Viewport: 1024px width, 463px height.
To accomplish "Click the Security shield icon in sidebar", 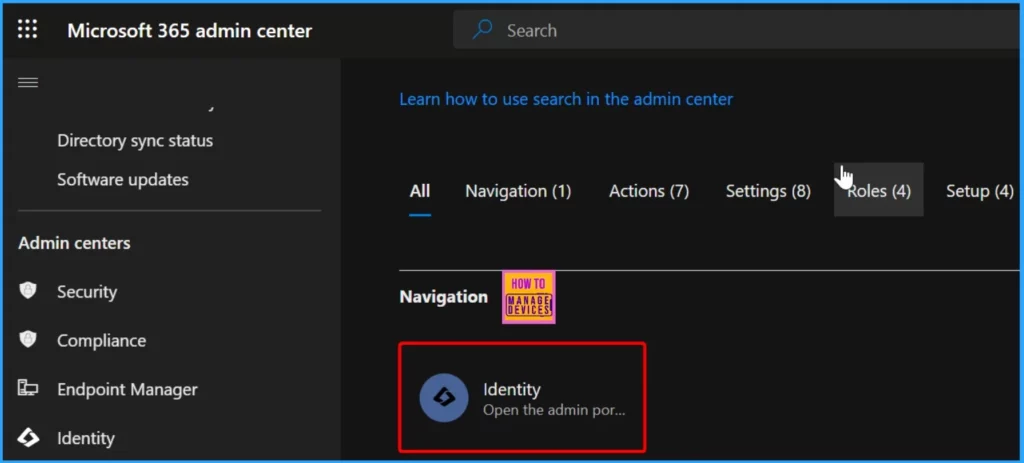I will pos(27,291).
